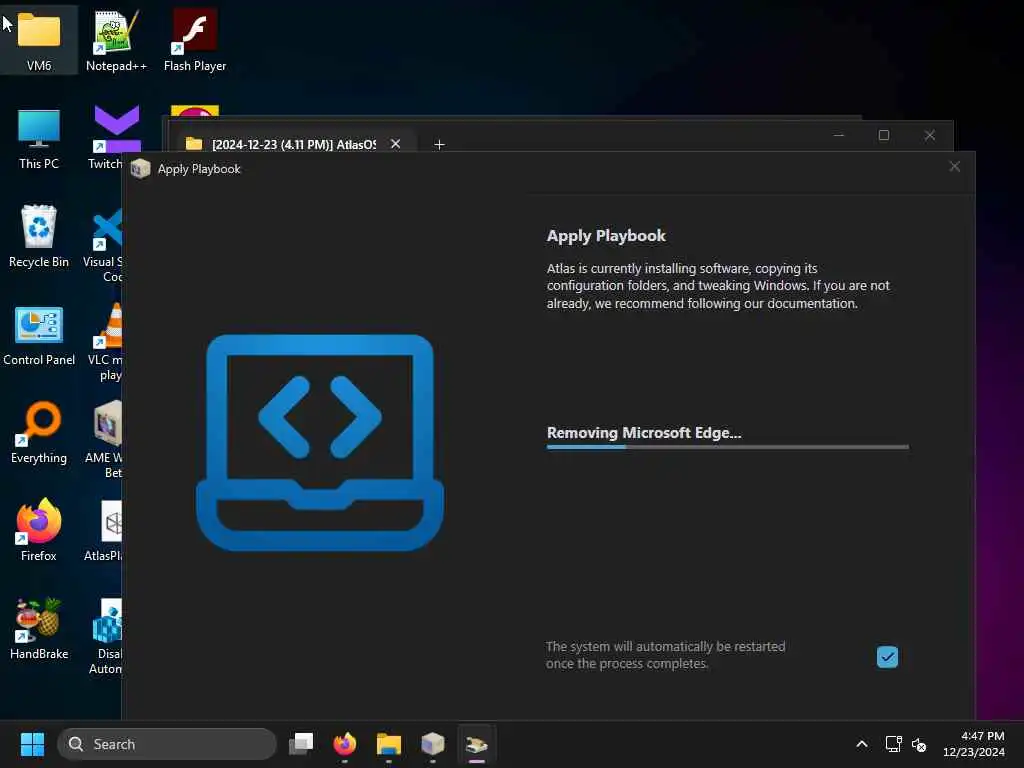Open Flash Player desktop shortcut
Screen dimensions: 1024x768
click(x=195, y=39)
